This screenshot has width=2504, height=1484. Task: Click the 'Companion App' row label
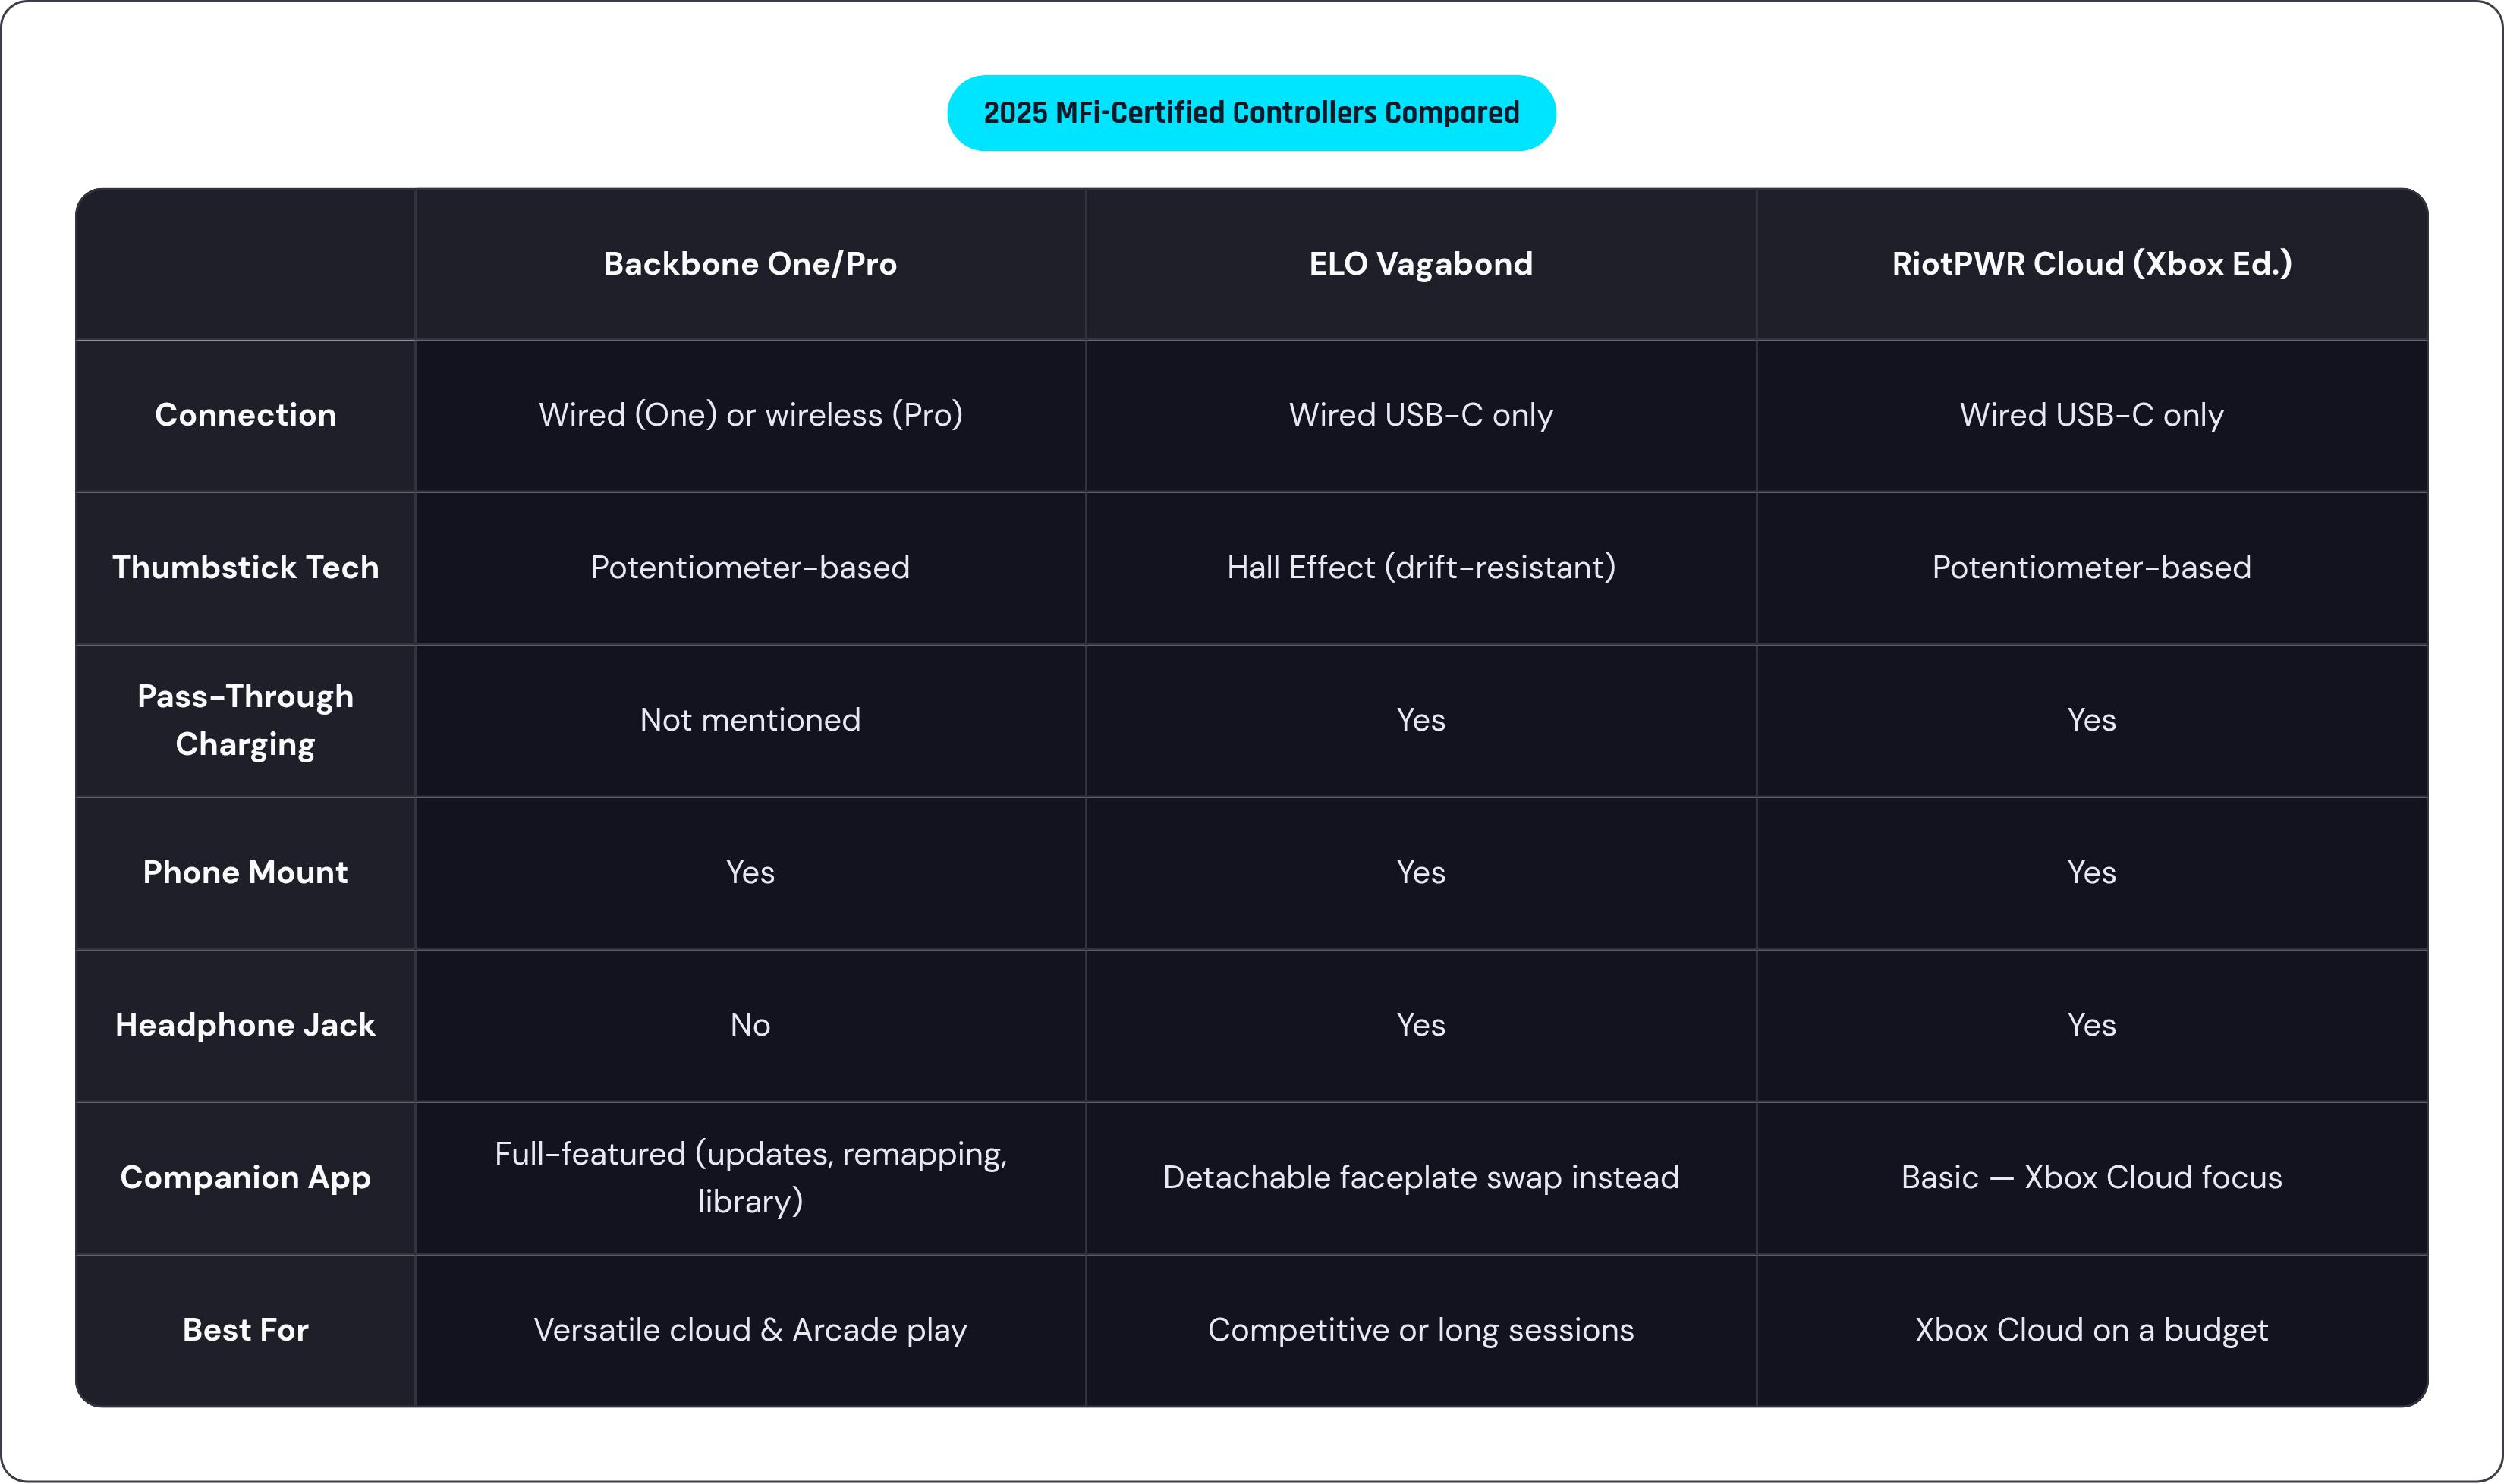(x=245, y=1178)
